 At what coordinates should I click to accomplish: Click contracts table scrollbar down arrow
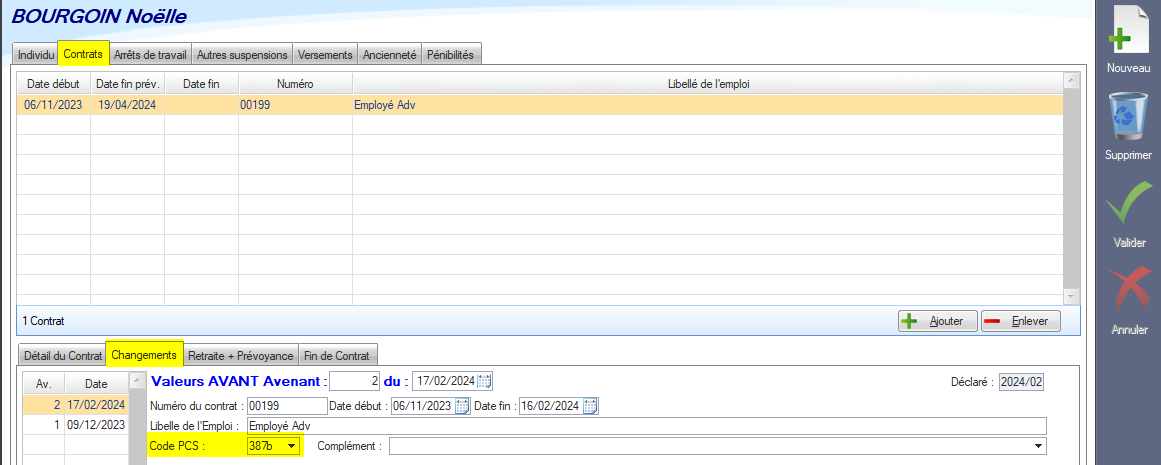point(1071,296)
